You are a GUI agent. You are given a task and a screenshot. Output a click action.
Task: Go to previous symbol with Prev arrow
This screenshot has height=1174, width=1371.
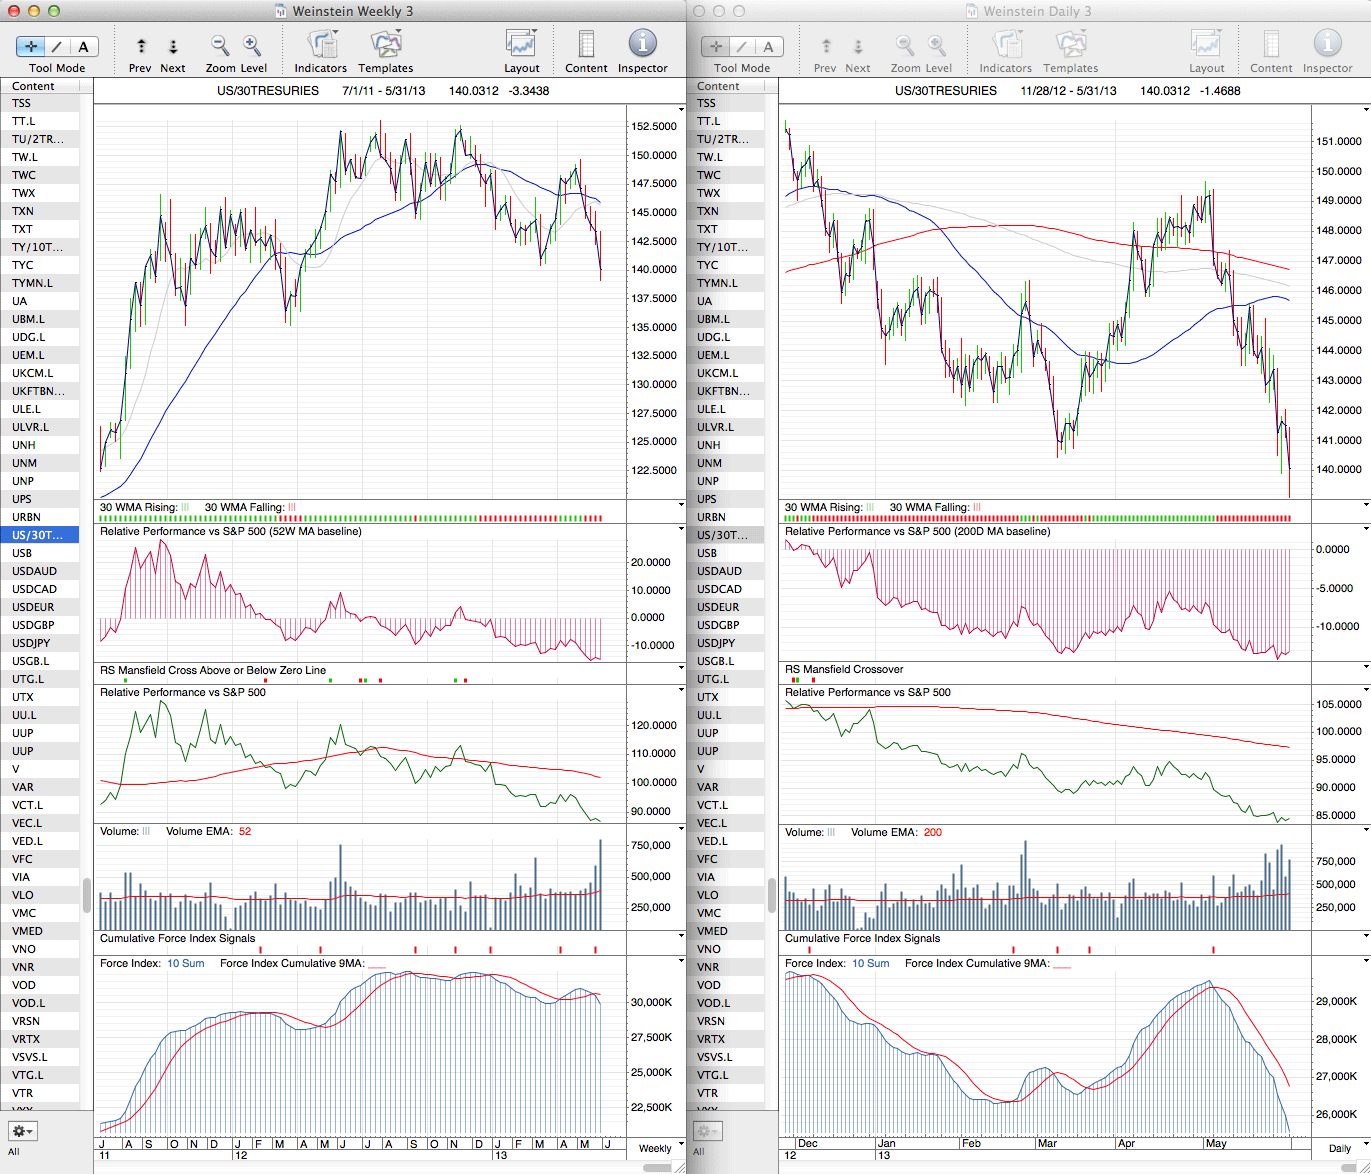141,47
